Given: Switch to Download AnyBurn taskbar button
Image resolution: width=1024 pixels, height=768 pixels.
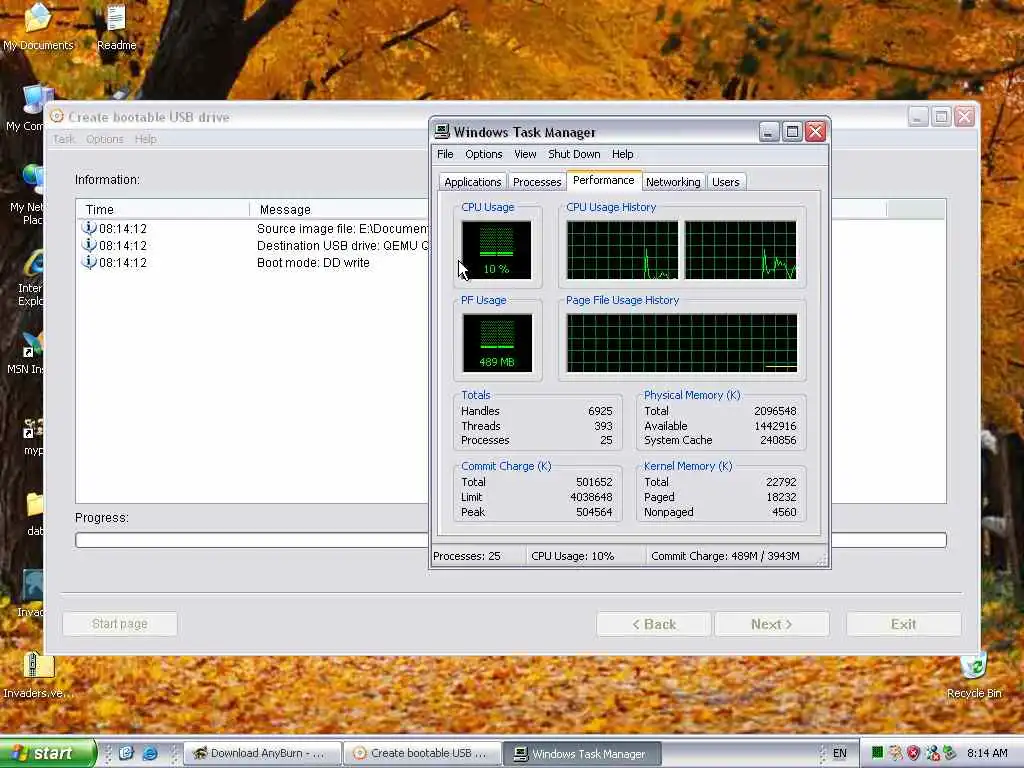Looking at the screenshot, I should [x=263, y=754].
